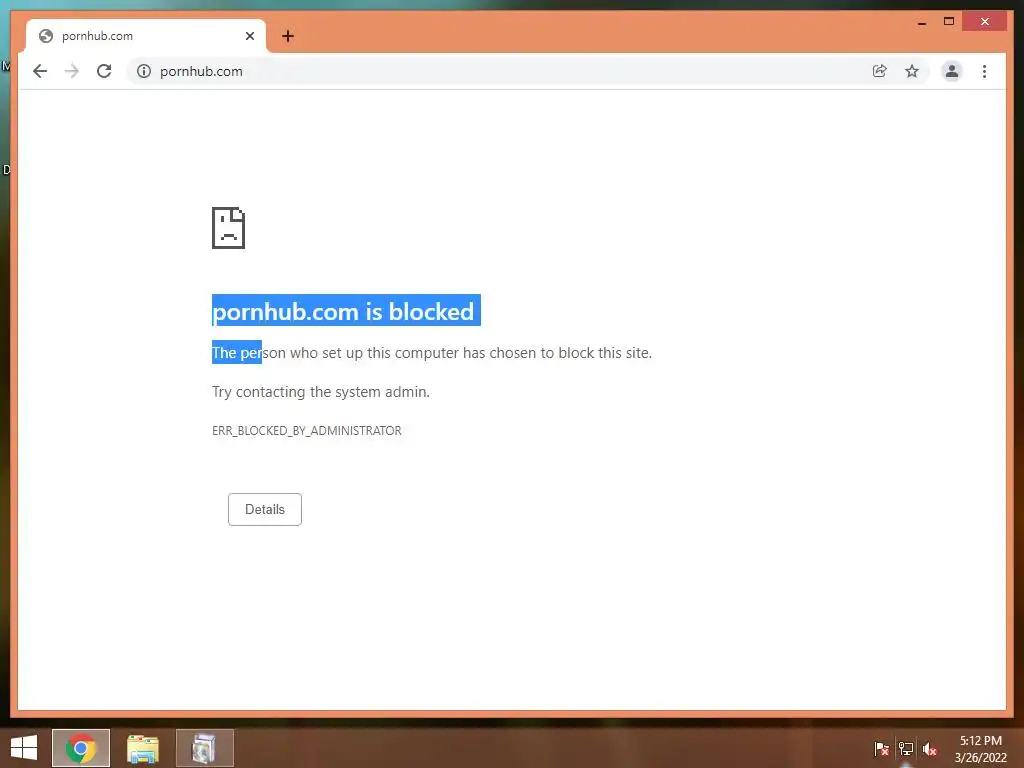Screen dimensions: 1024x768
Task: Open File Explorer from the taskbar
Action: pos(143,748)
